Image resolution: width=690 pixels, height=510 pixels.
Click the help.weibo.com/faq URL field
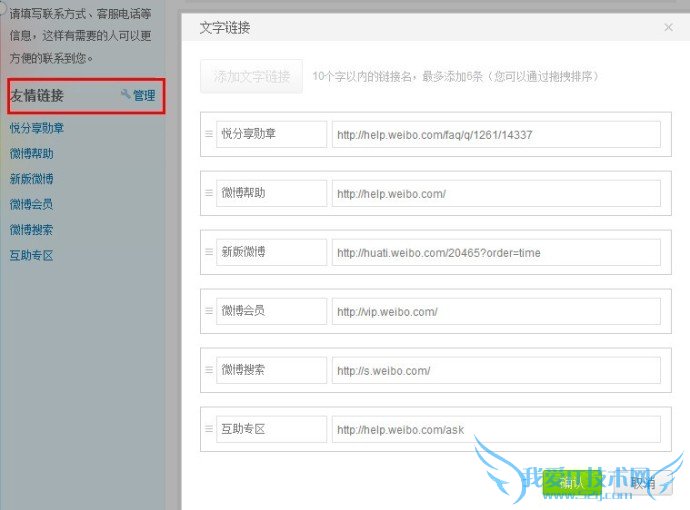(496, 134)
